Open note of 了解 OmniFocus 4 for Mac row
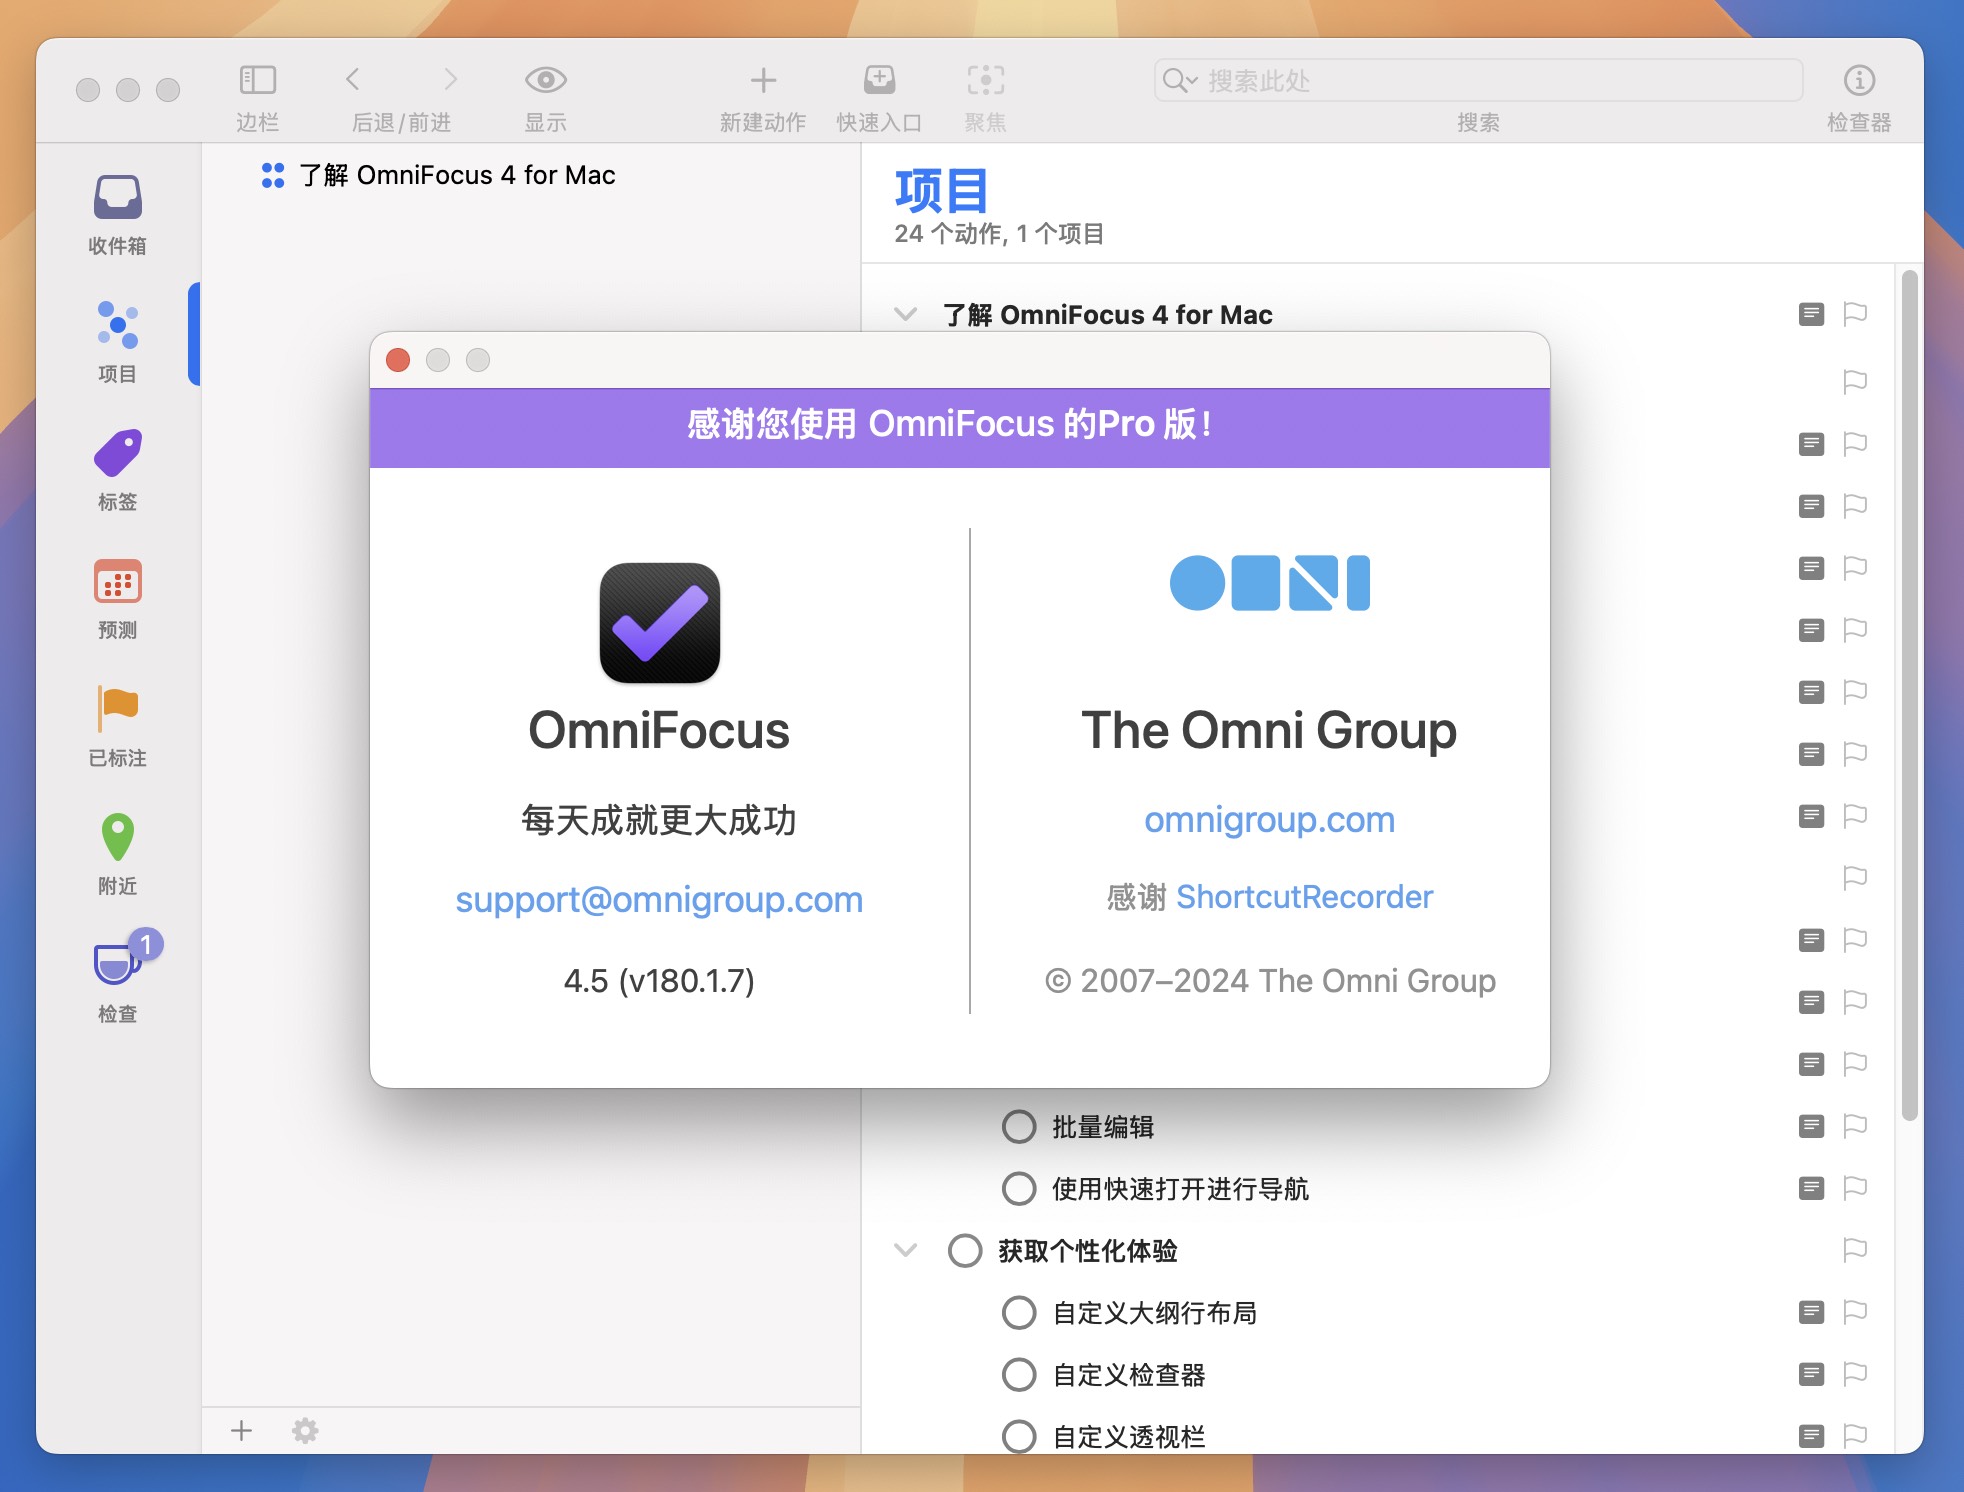Image resolution: width=1964 pixels, height=1492 pixels. [1811, 315]
